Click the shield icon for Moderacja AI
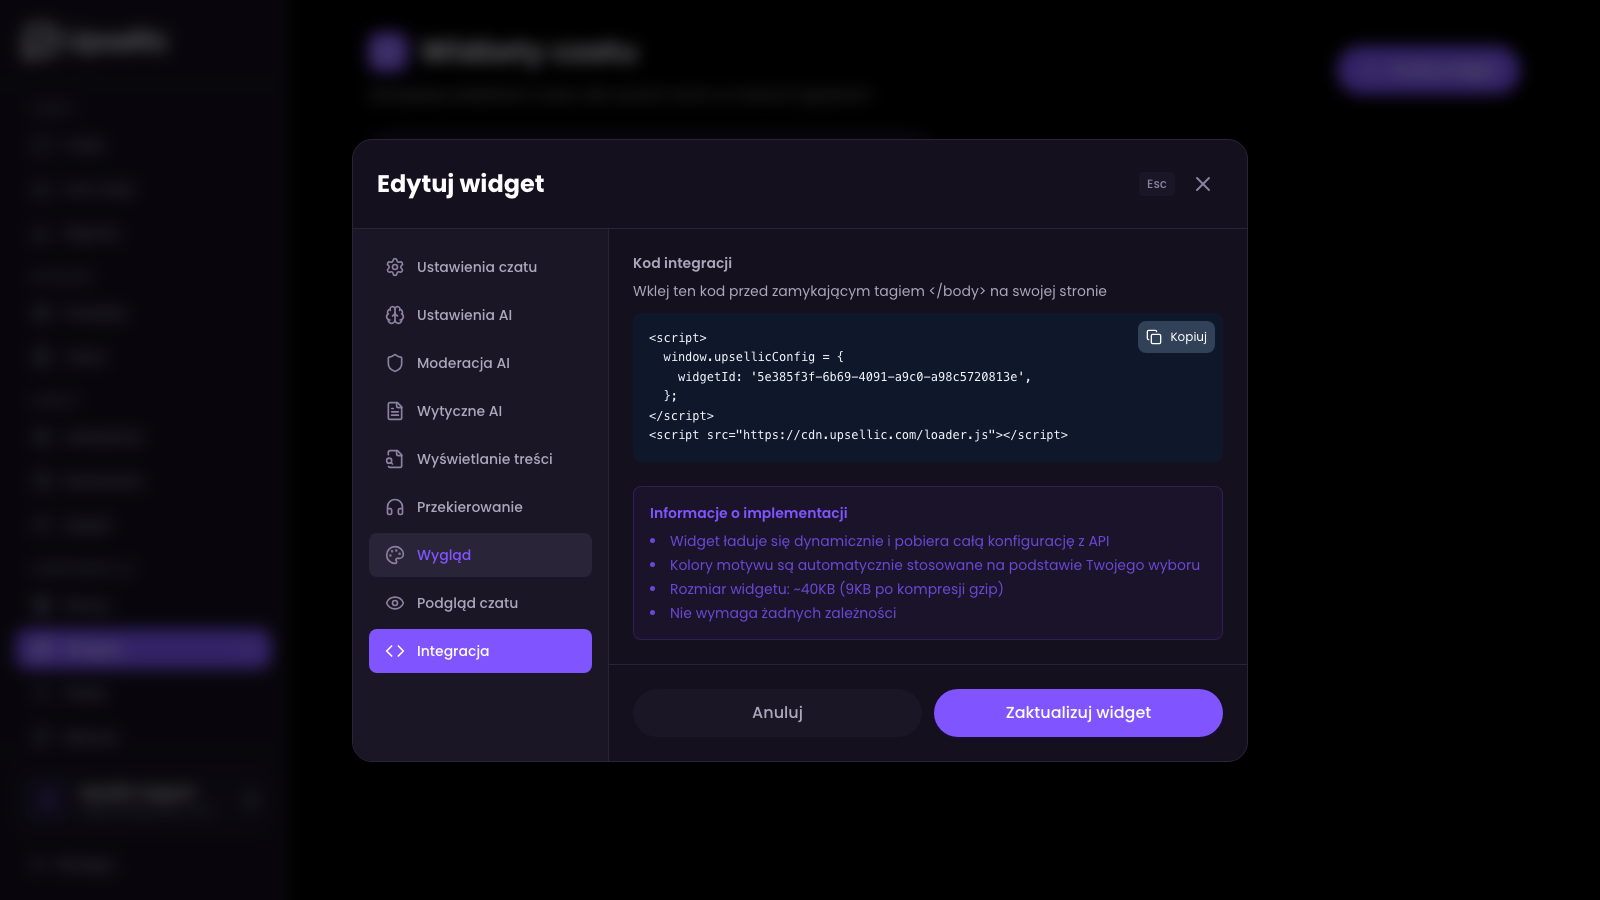Screen dimensions: 1600x900 click(x=396, y=363)
